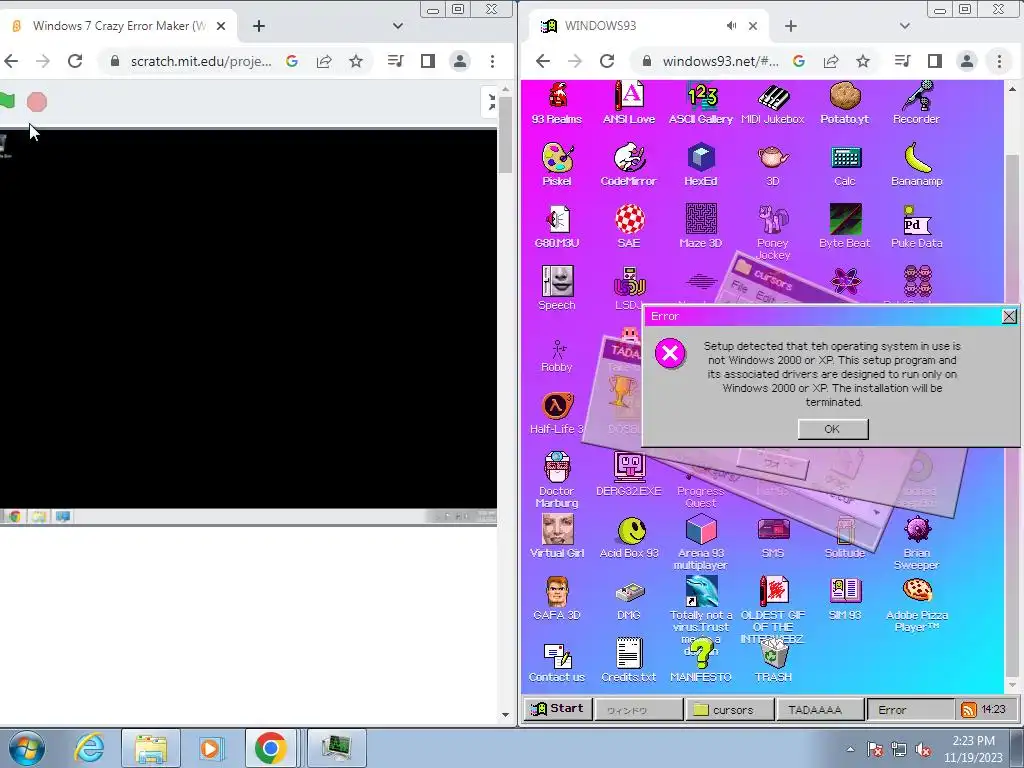Open ASCII Gallery icon
The width and height of the screenshot is (1024, 768).
click(701, 103)
